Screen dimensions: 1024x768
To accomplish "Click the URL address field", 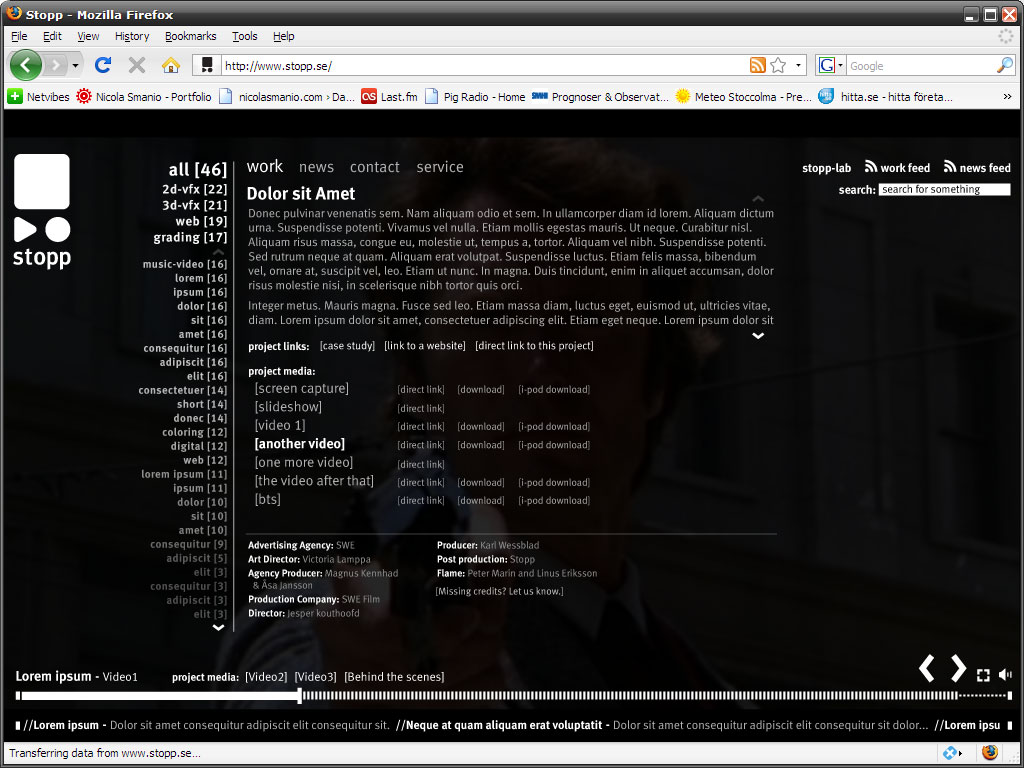I will coord(483,66).
